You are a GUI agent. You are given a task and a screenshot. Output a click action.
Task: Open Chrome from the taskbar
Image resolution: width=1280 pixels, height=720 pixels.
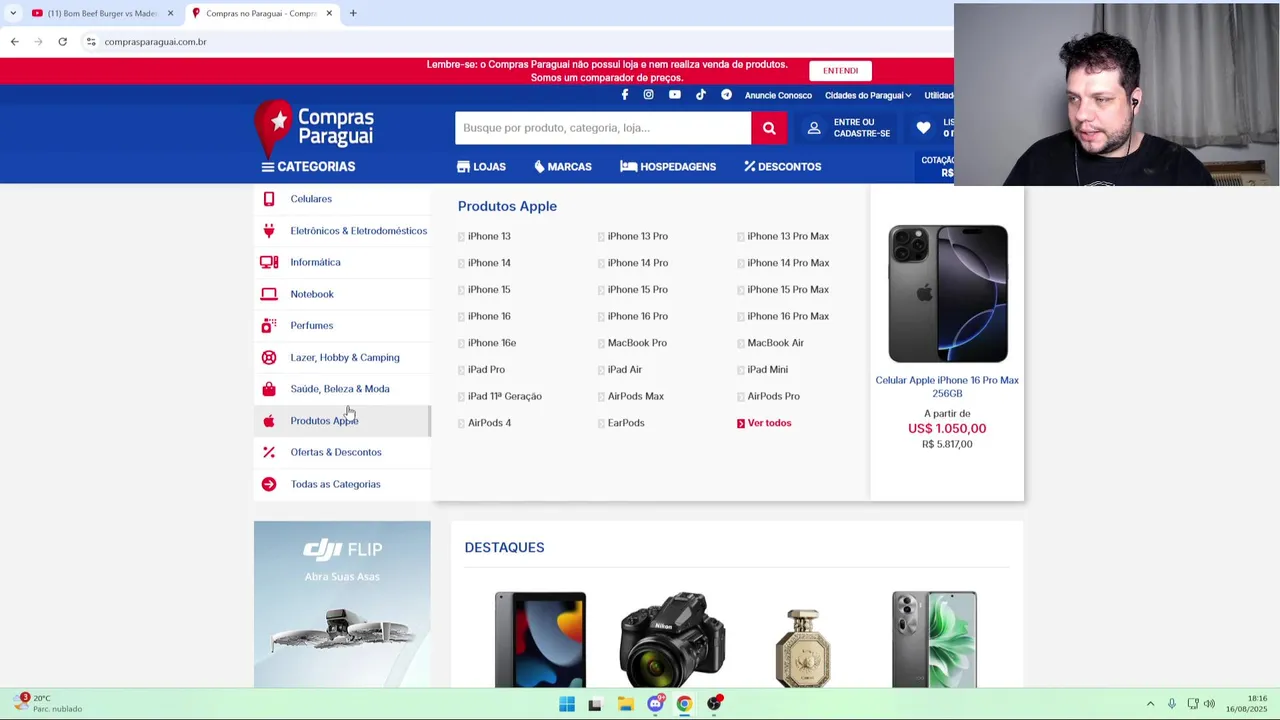point(684,704)
